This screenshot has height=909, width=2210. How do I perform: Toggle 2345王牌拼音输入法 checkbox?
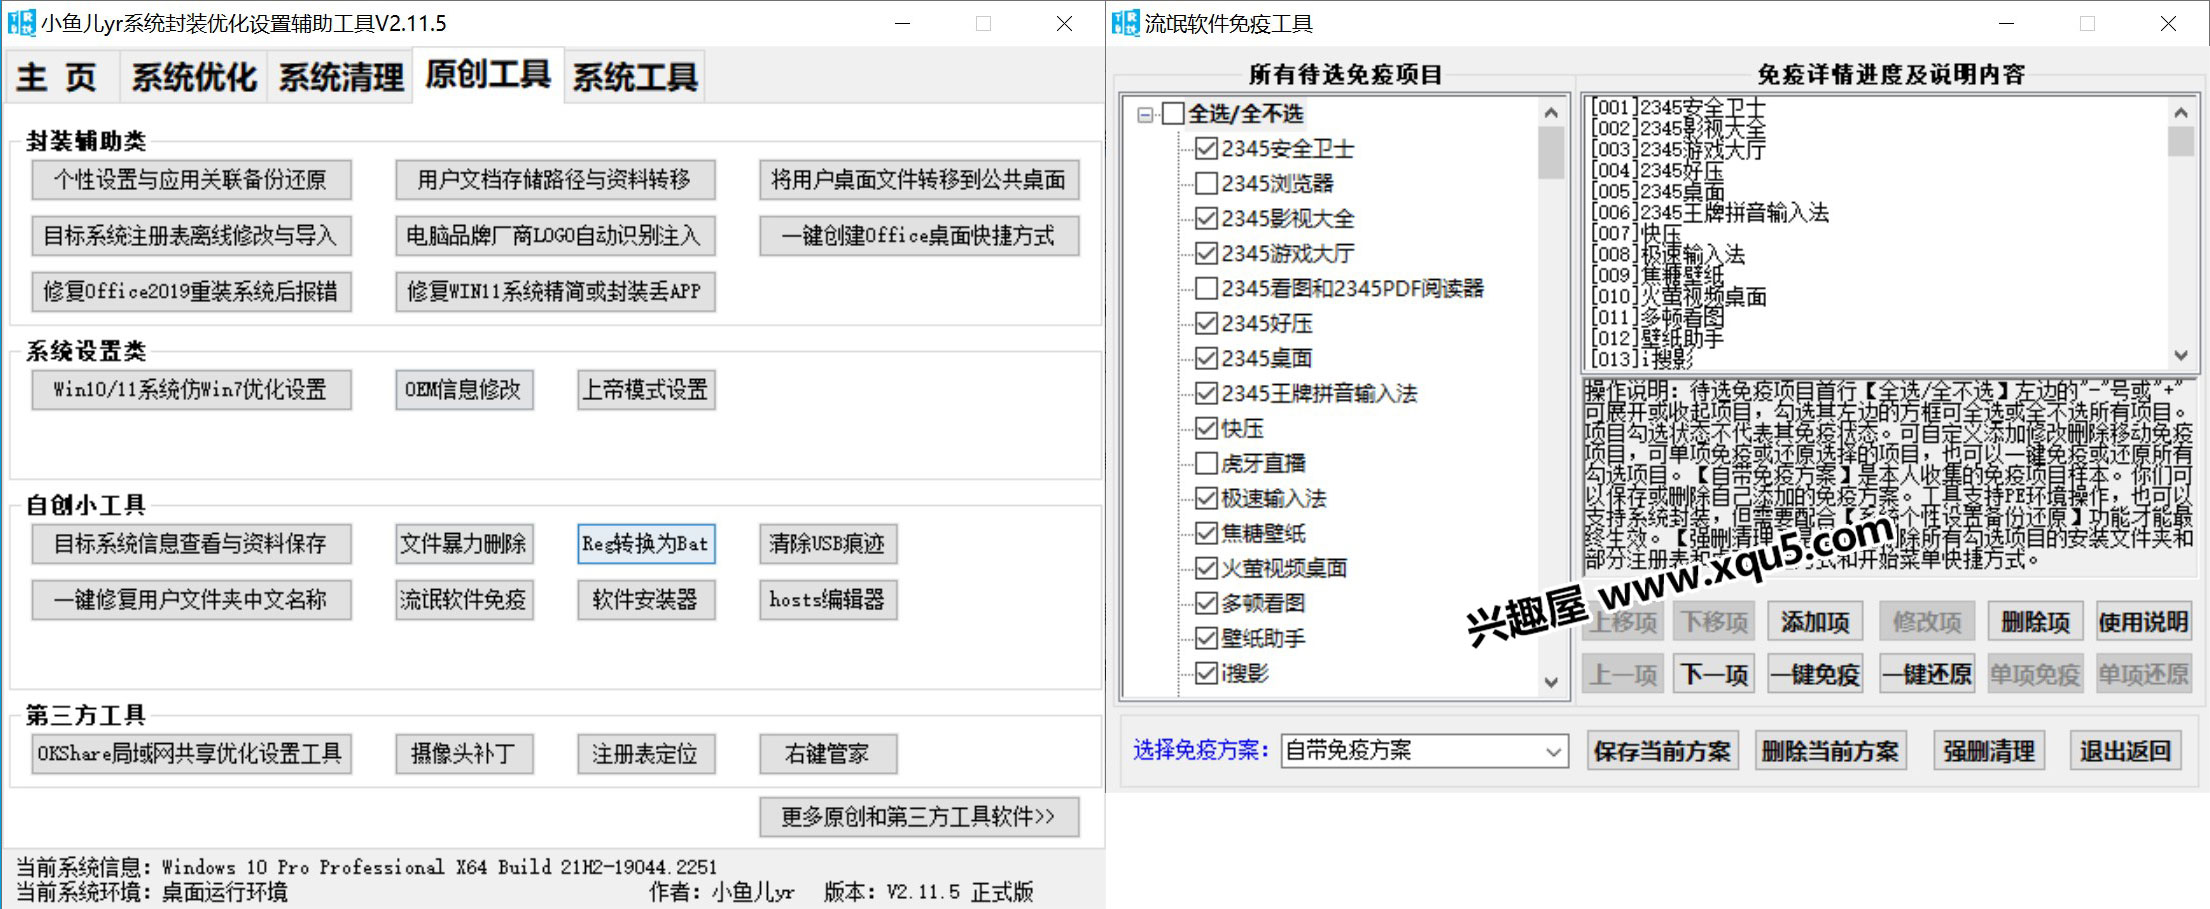point(1206,394)
